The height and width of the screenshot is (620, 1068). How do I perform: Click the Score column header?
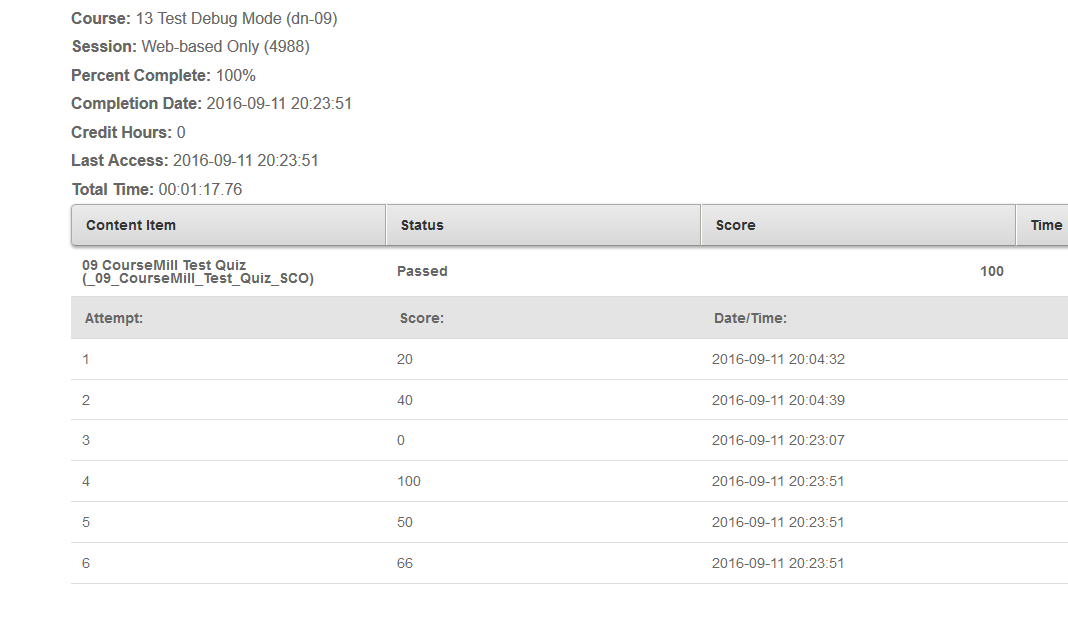tap(858, 225)
